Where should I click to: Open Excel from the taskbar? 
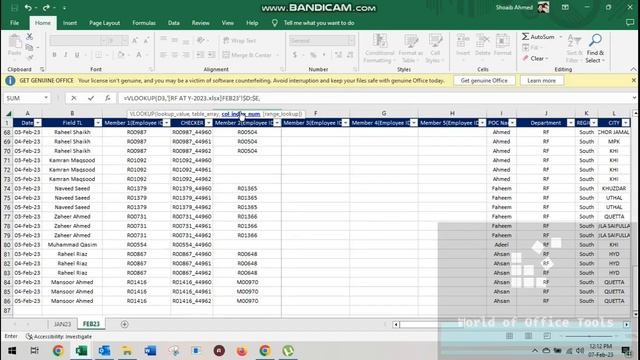point(81,351)
